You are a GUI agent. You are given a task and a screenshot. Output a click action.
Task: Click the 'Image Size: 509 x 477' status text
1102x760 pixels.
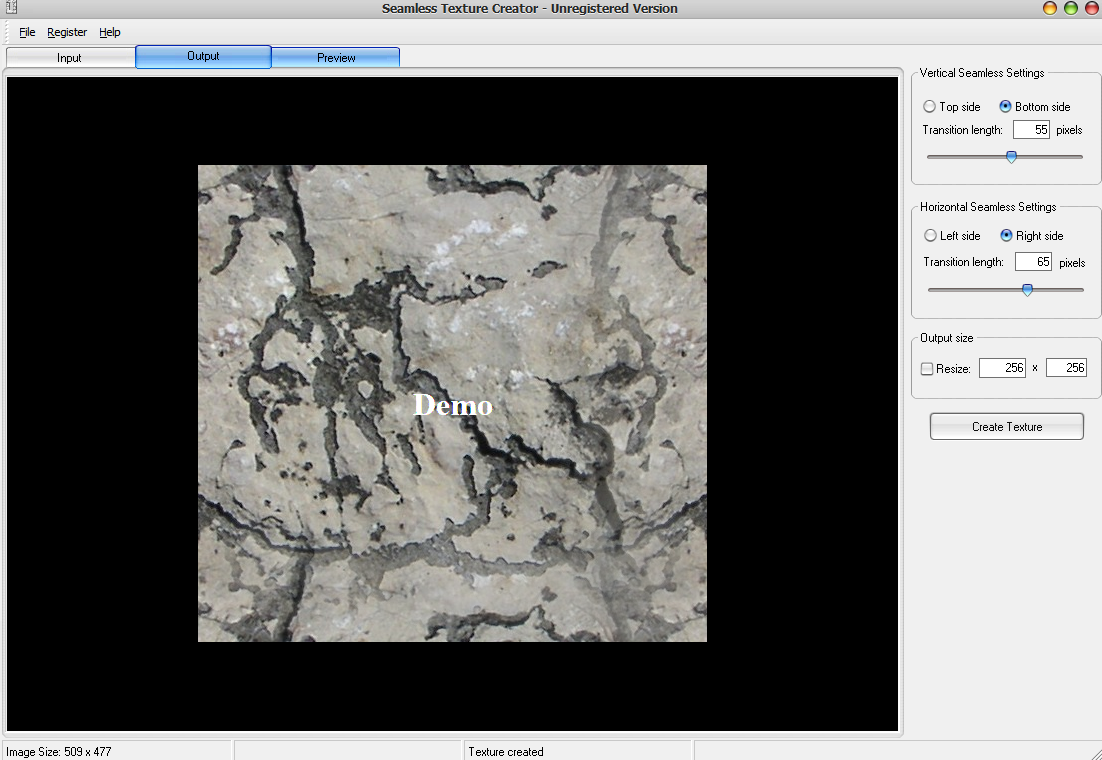point(59,752)
